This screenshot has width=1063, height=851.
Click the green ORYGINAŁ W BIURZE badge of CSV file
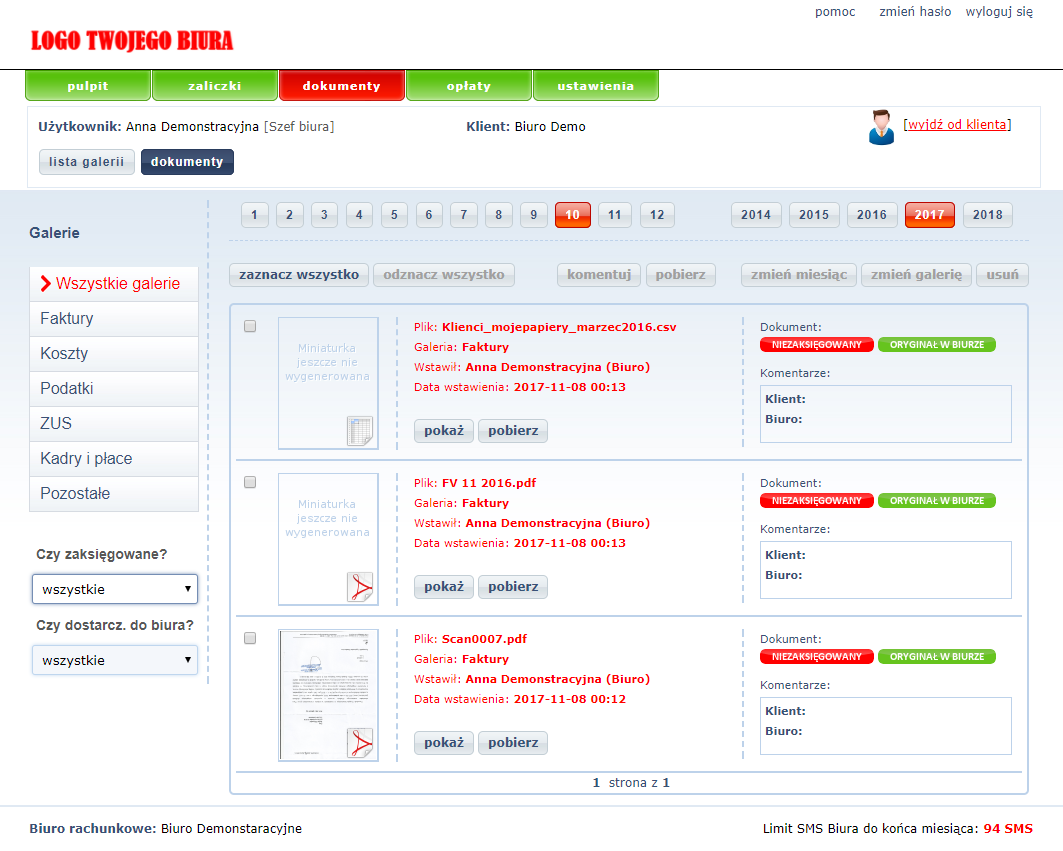(x=936, y=345)
